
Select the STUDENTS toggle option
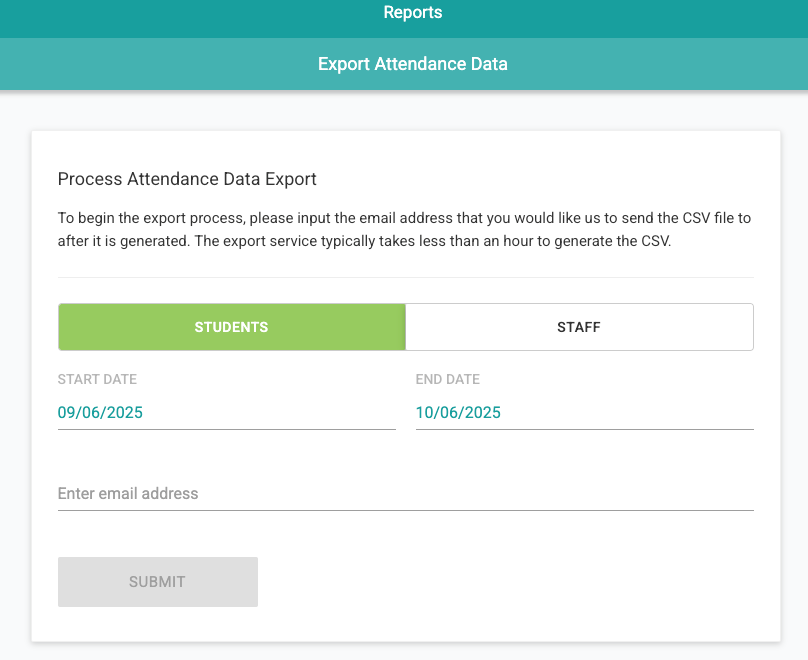click(x=231, y=327)
